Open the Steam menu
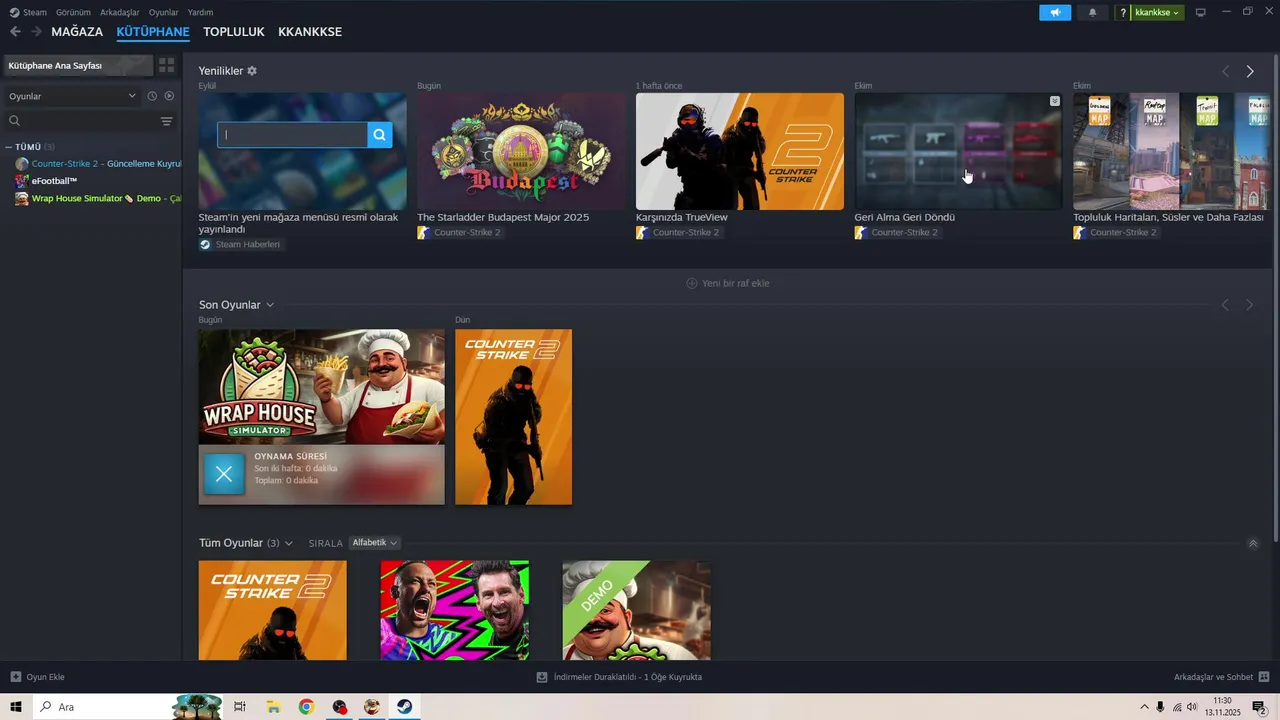 pos(35,12)
